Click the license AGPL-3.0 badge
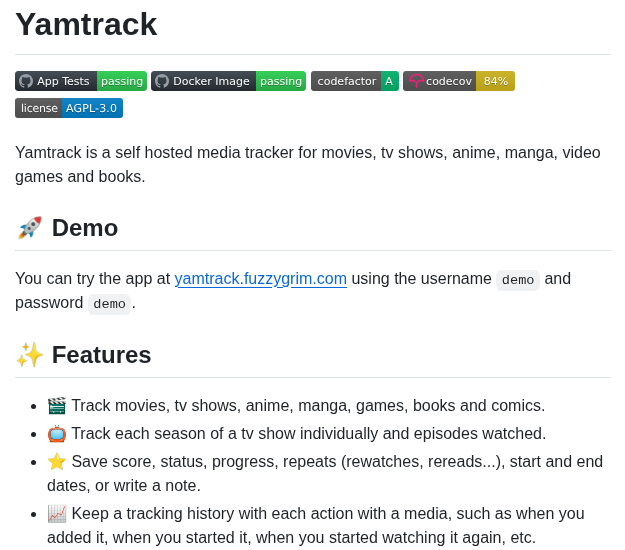Image resolution: width=625 pixels, height=550 pixels. point(69,108)
